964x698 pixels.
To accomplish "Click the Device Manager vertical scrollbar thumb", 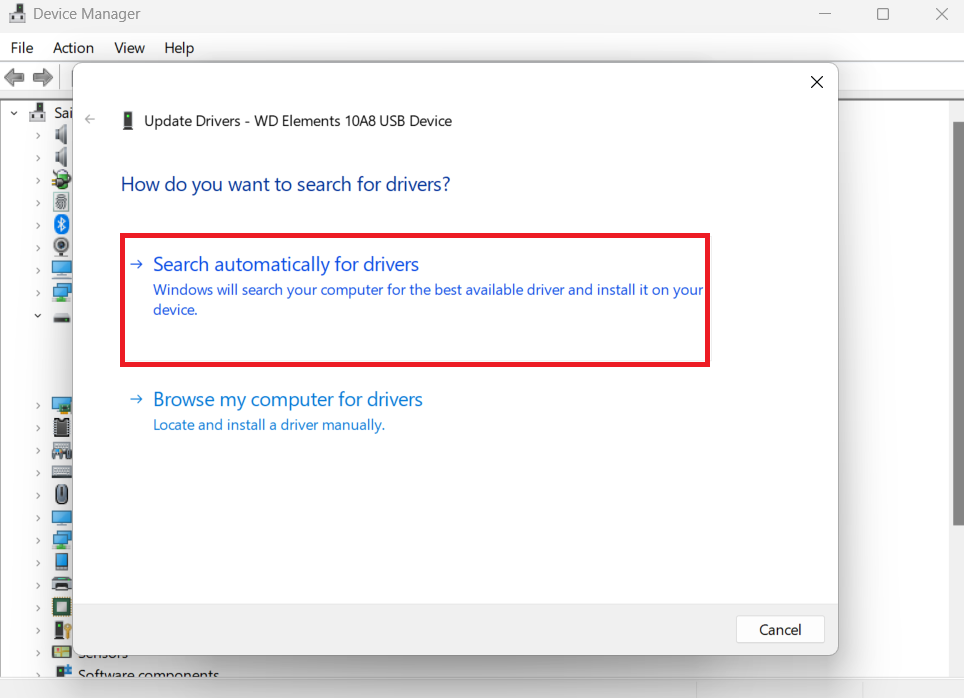I will (x=958, y=323).
